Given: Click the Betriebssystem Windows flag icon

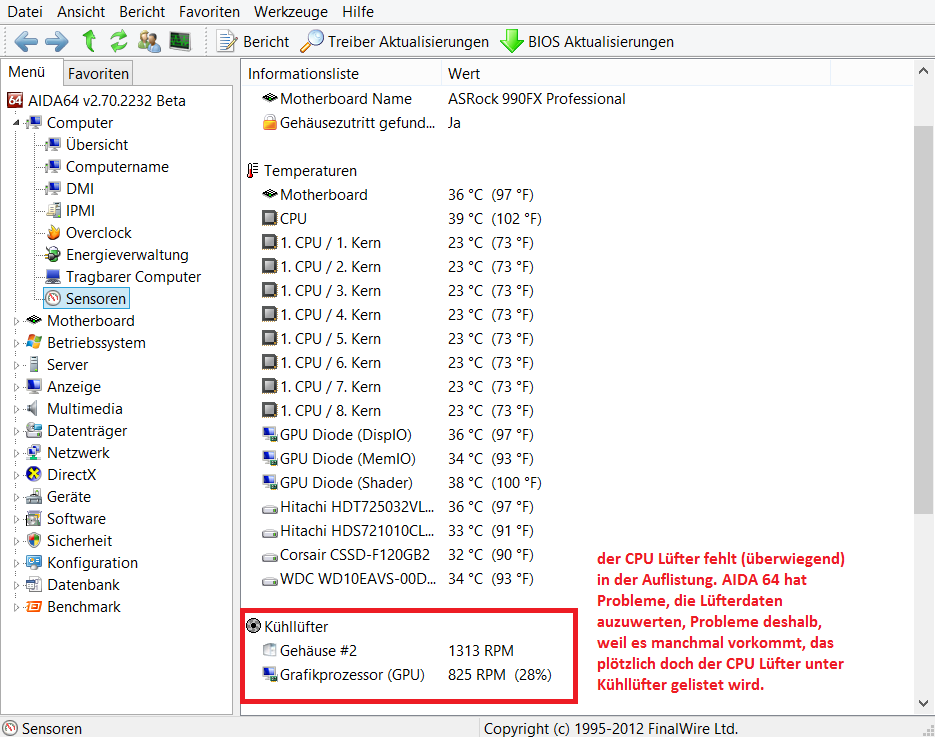Looking at the screenshot, I should [x=34, y=342].
